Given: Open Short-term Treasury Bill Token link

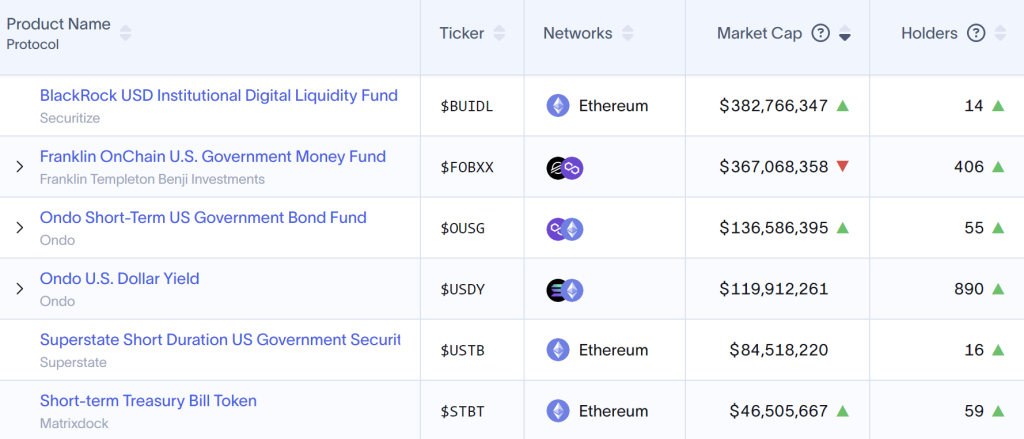Looking at the screenshot, I should [x=148, y=401].
